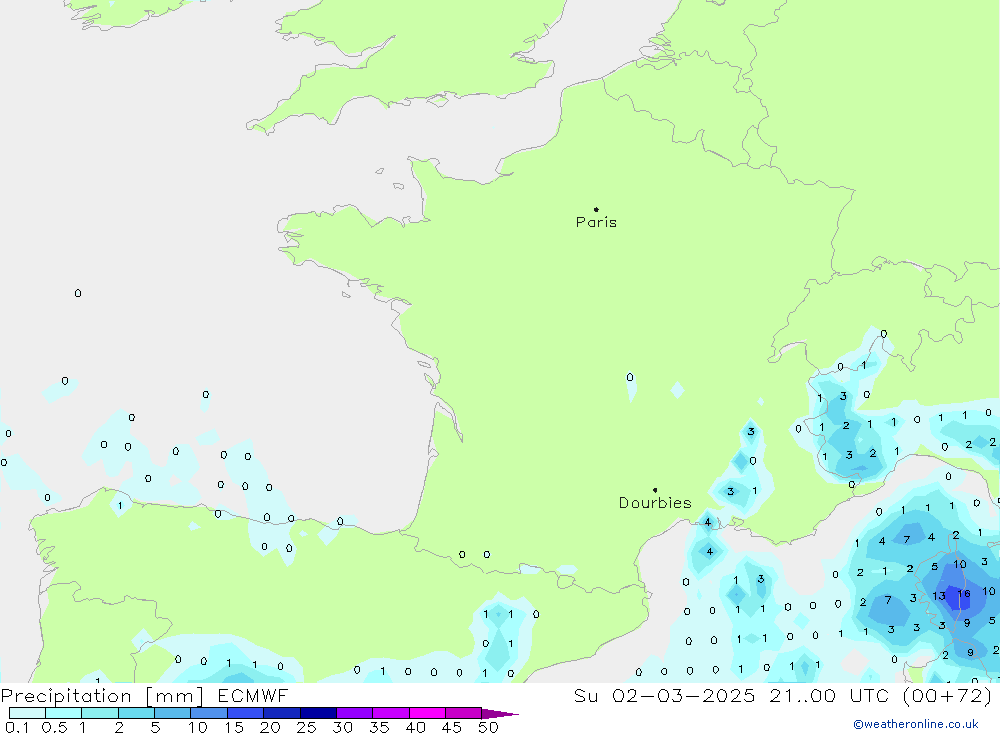Select the 15 to 20 legend color box
The width and height of the screenshot is (1000, 733).
click(x=246, y=713)
